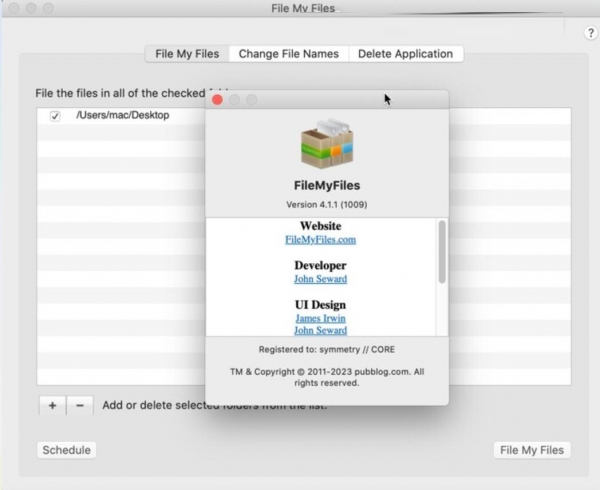Click the FileMyFiles app icon in About

[x=327, y=144]
